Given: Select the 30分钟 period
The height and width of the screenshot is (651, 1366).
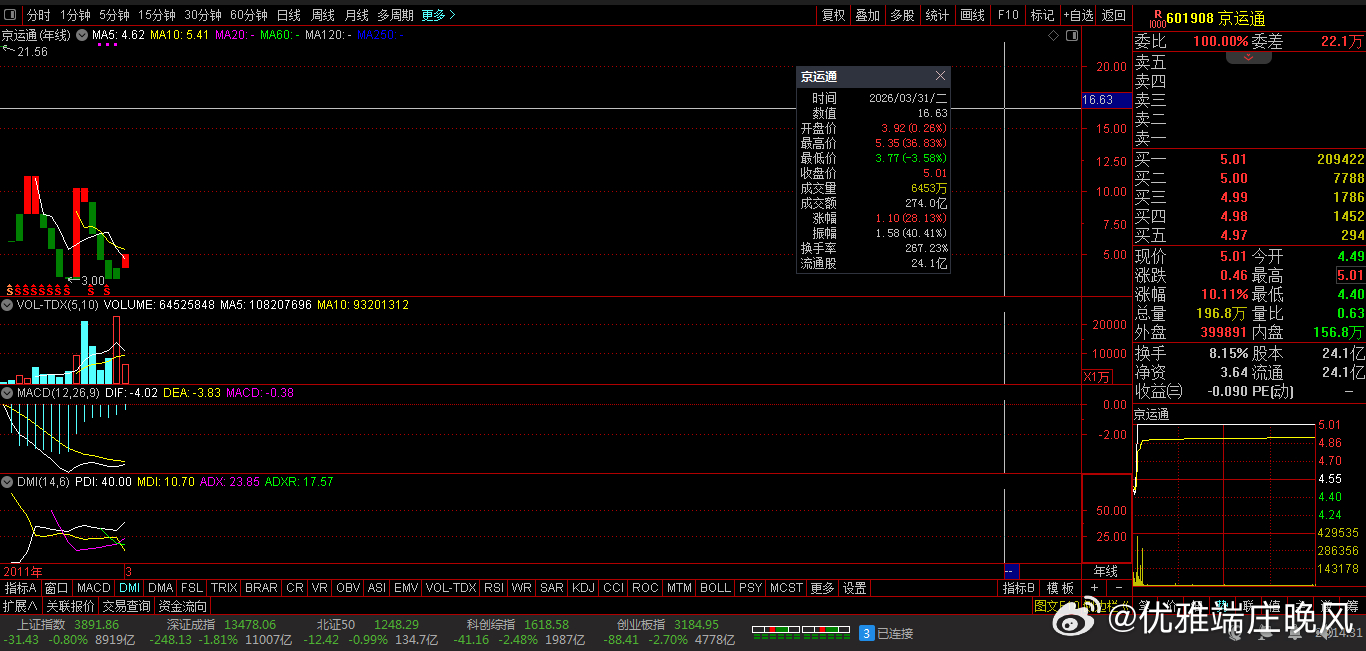Looking at the screenshot, I should tap(203, 15).
